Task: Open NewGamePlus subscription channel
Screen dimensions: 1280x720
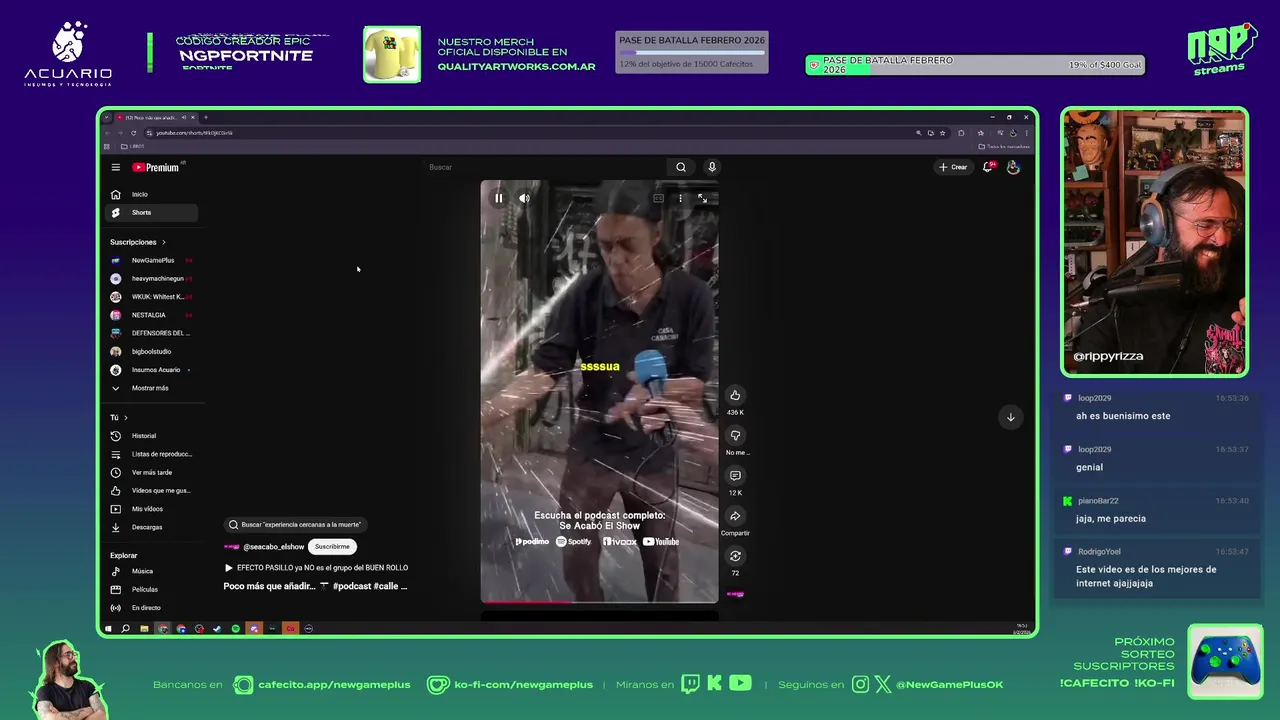Action: tap(151, 260)
